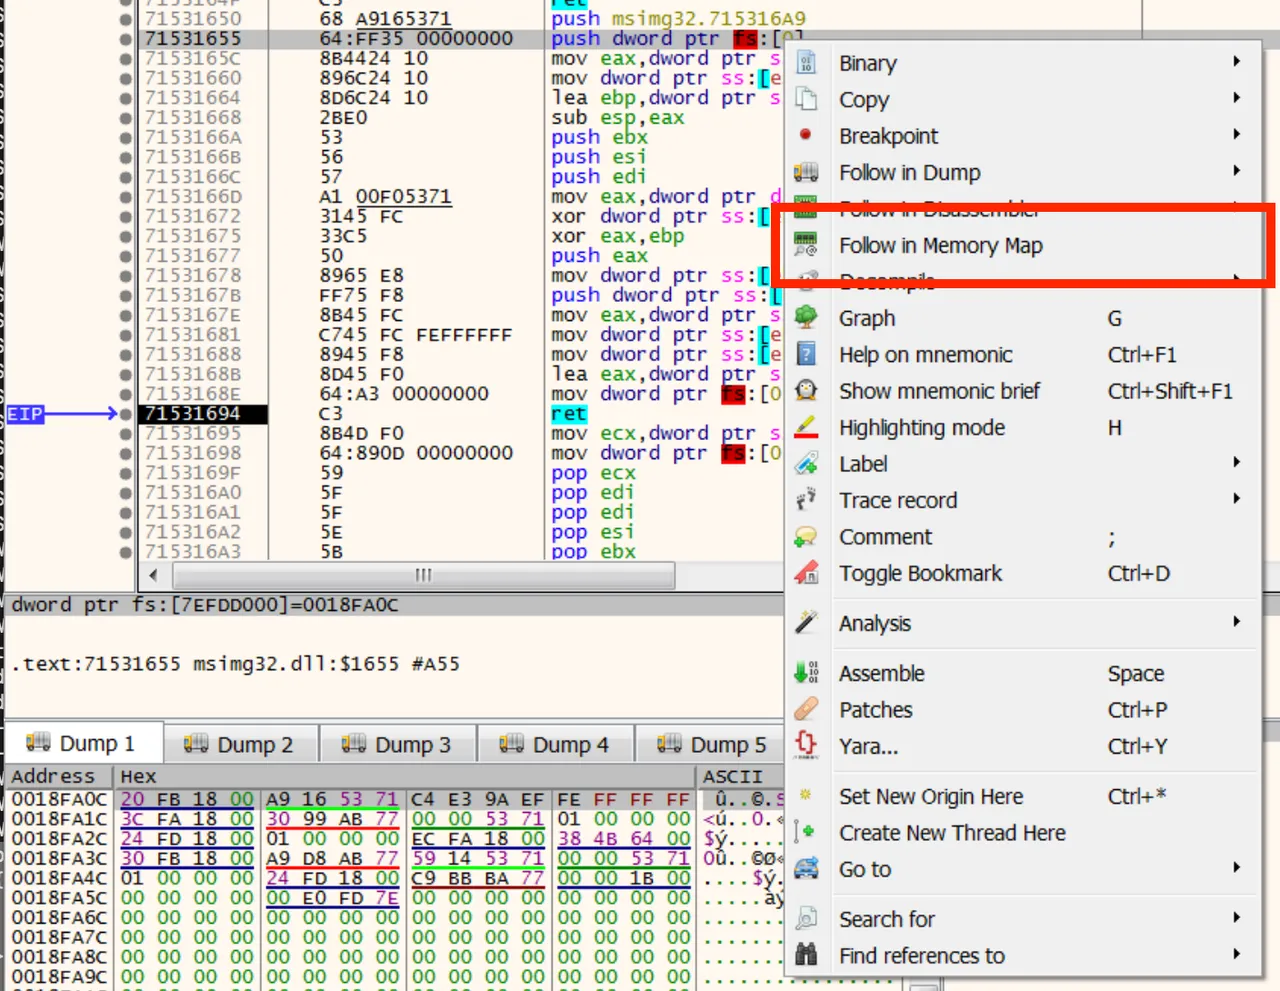Click the Label tag icon

806,463
